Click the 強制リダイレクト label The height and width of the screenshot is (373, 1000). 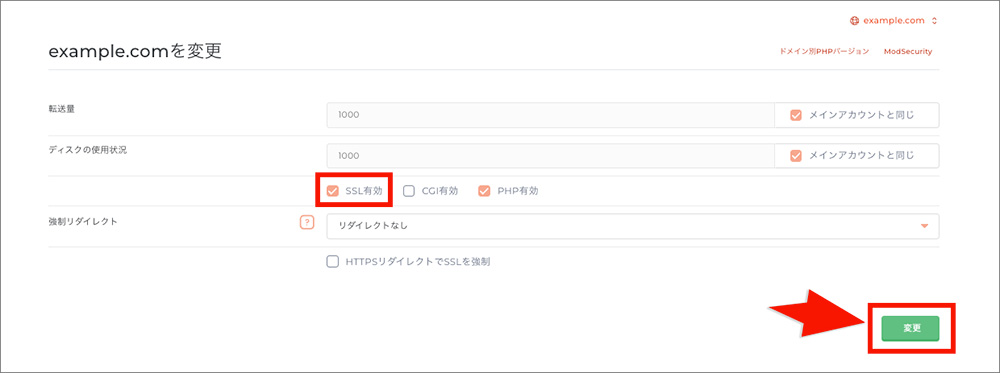82,222
